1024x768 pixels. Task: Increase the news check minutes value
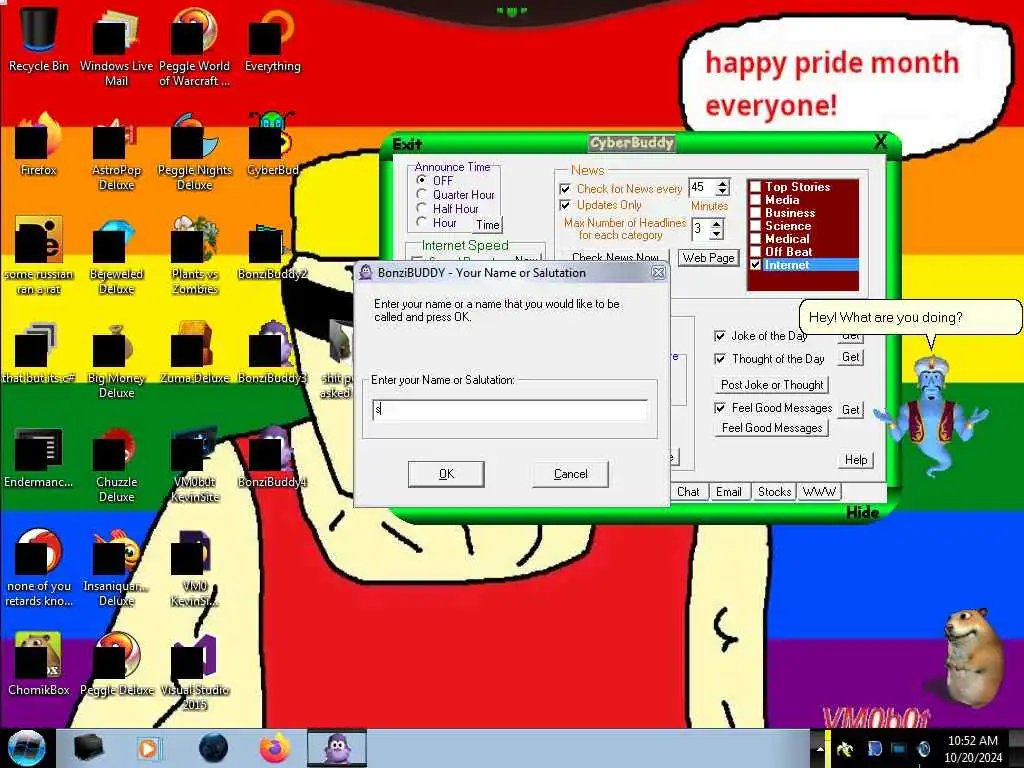coord(722,183)
